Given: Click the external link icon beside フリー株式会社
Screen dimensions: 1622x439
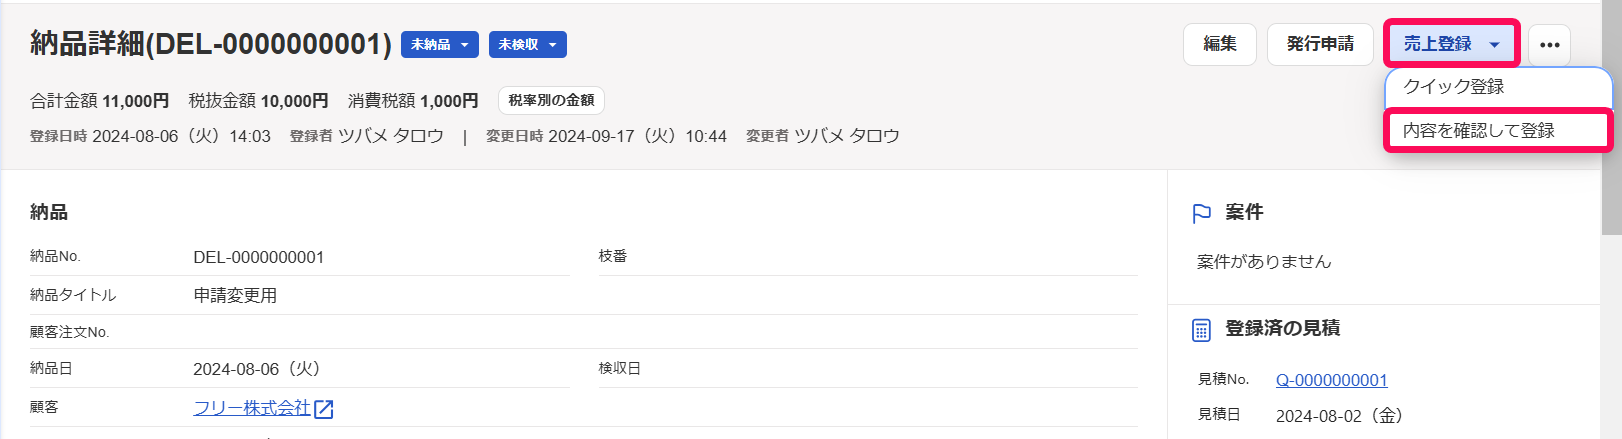Looking at the screenshot, I should pos(323,409).
